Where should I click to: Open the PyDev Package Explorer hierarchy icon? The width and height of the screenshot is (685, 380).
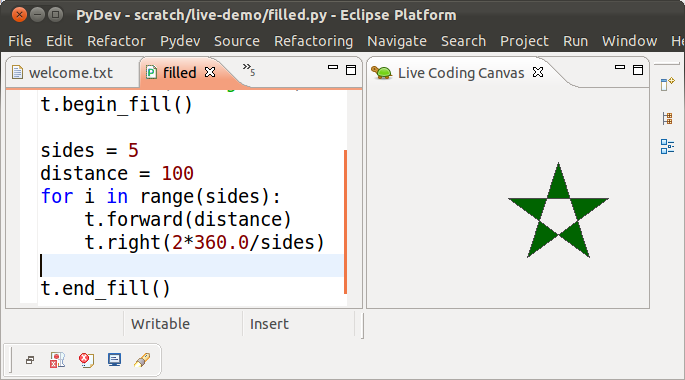(x=668, y=118)
